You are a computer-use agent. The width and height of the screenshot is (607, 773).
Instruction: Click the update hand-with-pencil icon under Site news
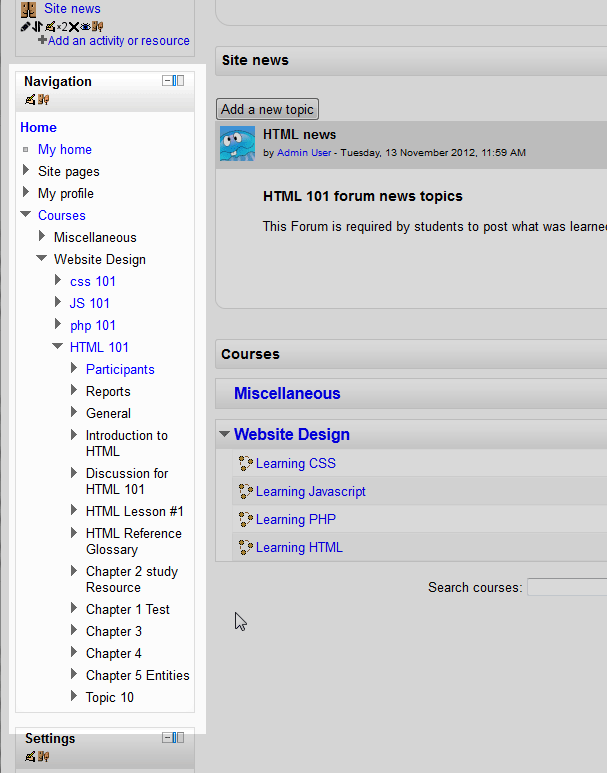pos(50,27)
